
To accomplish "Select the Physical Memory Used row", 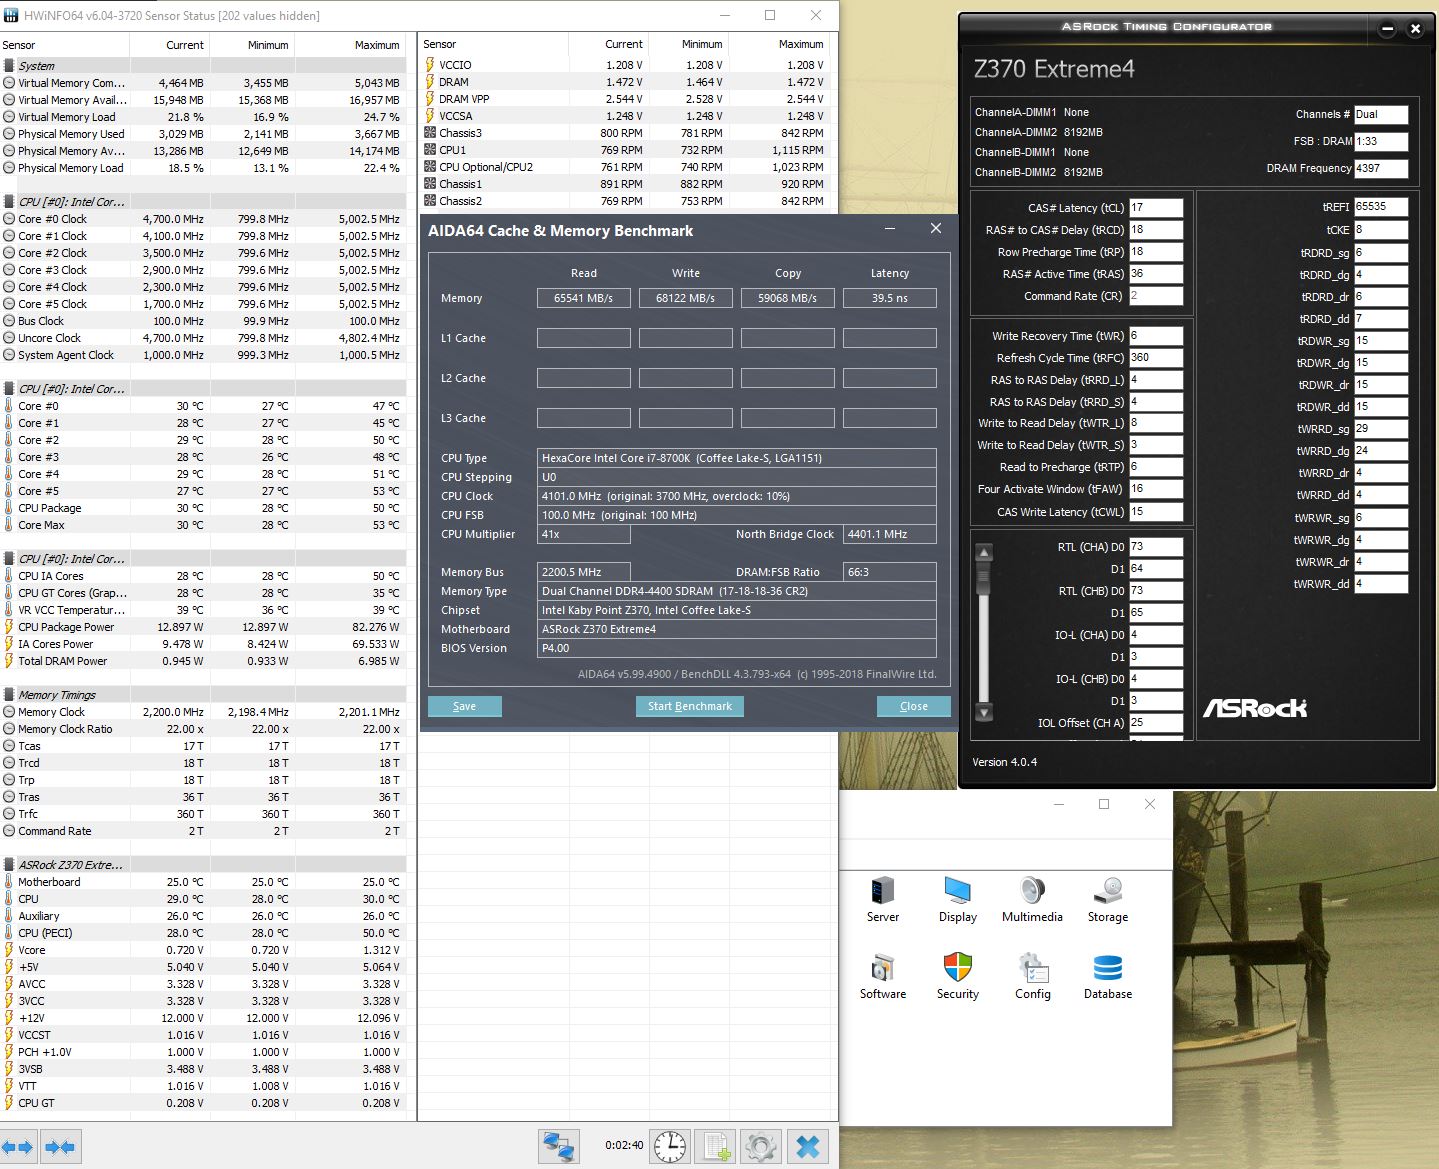I will click(203, 134).
